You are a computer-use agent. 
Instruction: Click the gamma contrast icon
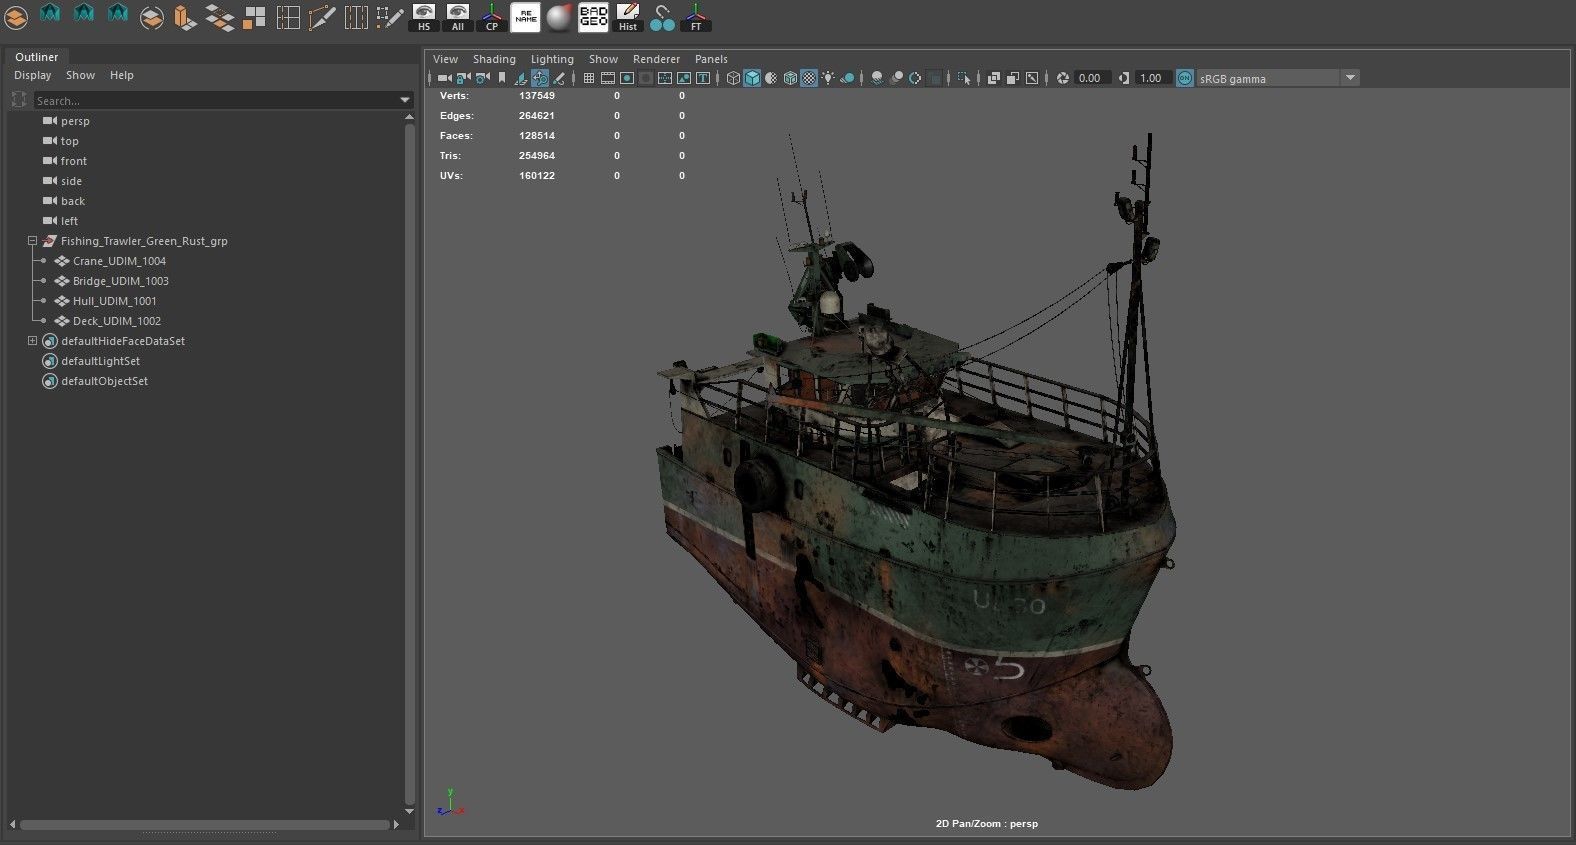(1124, 78)
